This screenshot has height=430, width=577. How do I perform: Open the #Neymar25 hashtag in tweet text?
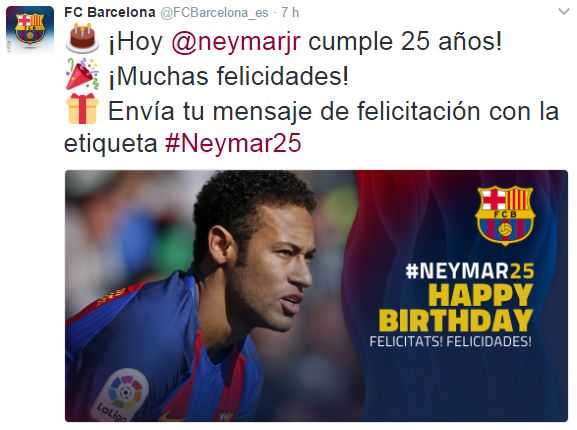tap(233, 143)
